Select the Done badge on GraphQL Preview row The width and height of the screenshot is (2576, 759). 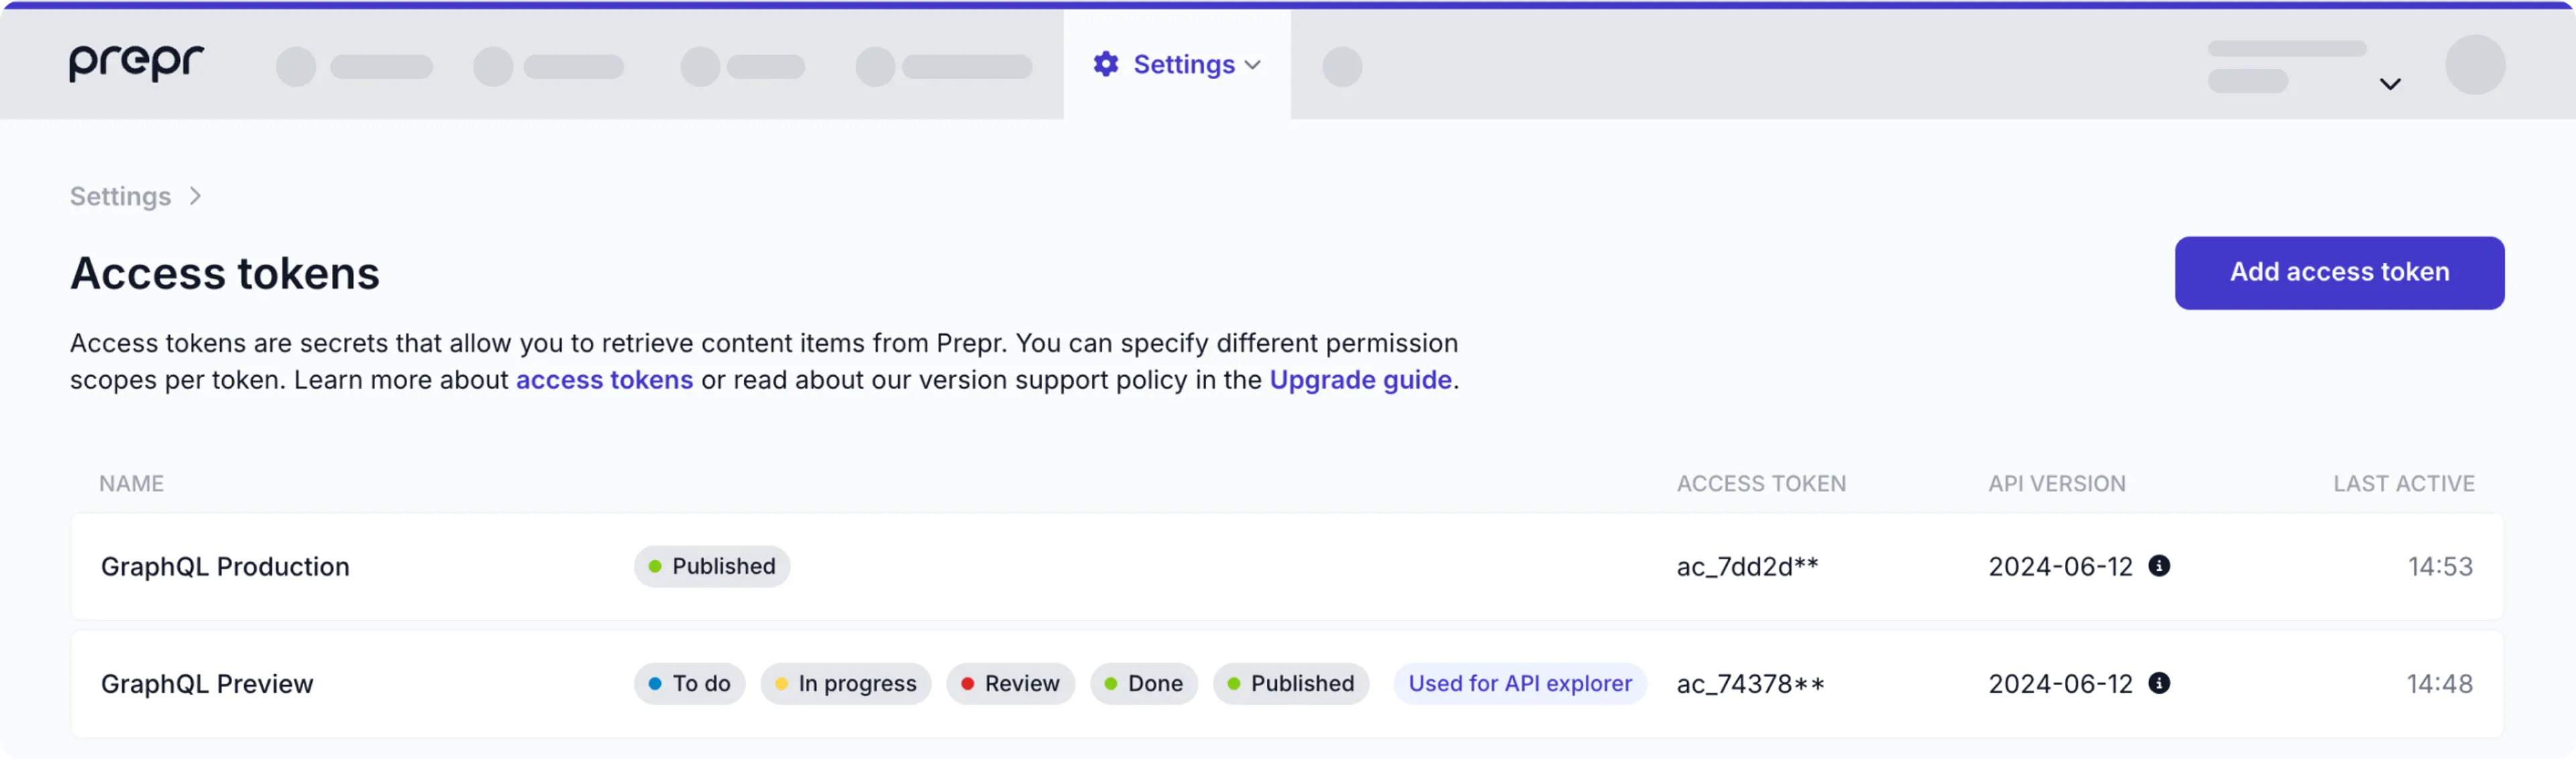[x=1144, y=684]
